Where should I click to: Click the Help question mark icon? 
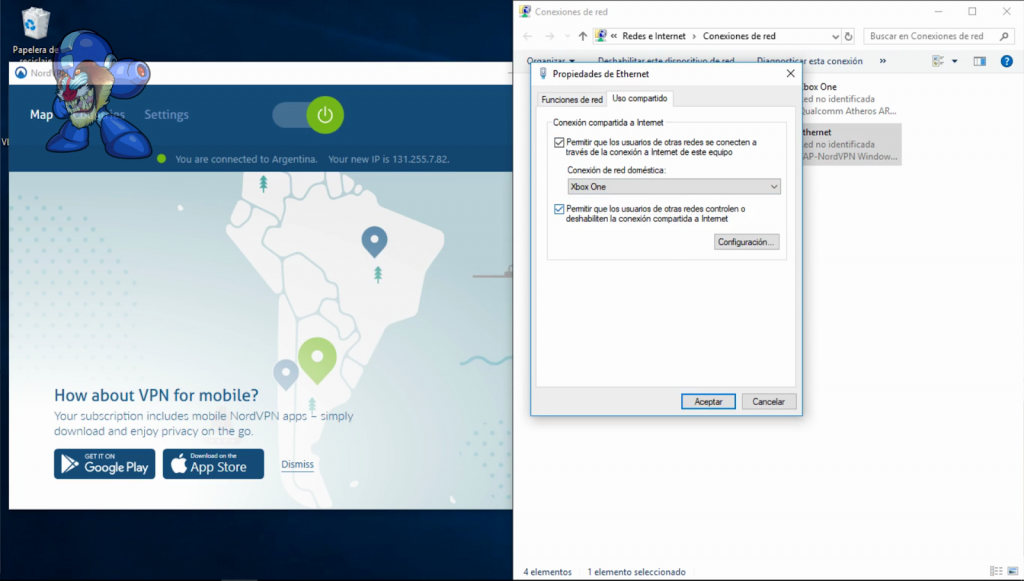click(1005, 61)
